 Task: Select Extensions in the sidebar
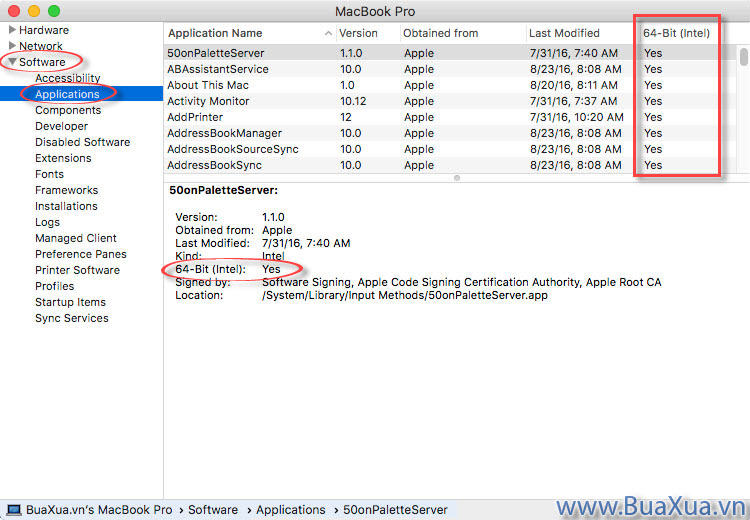pyautogui.click(x=63, y=158)
